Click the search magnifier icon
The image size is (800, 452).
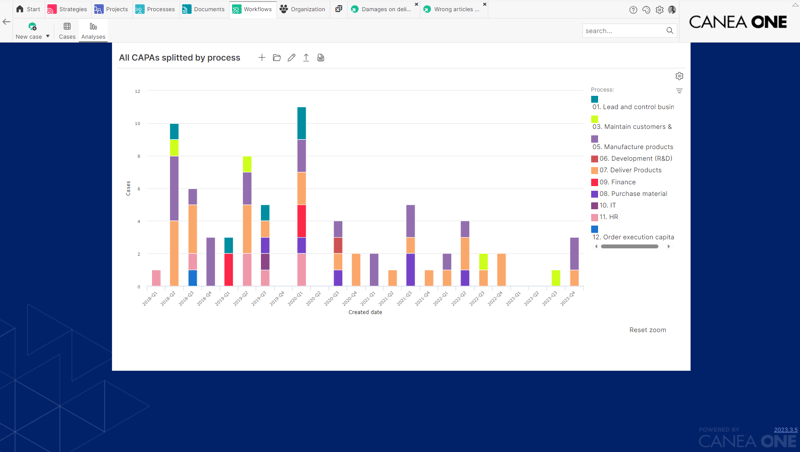click(x=670, y=31)
